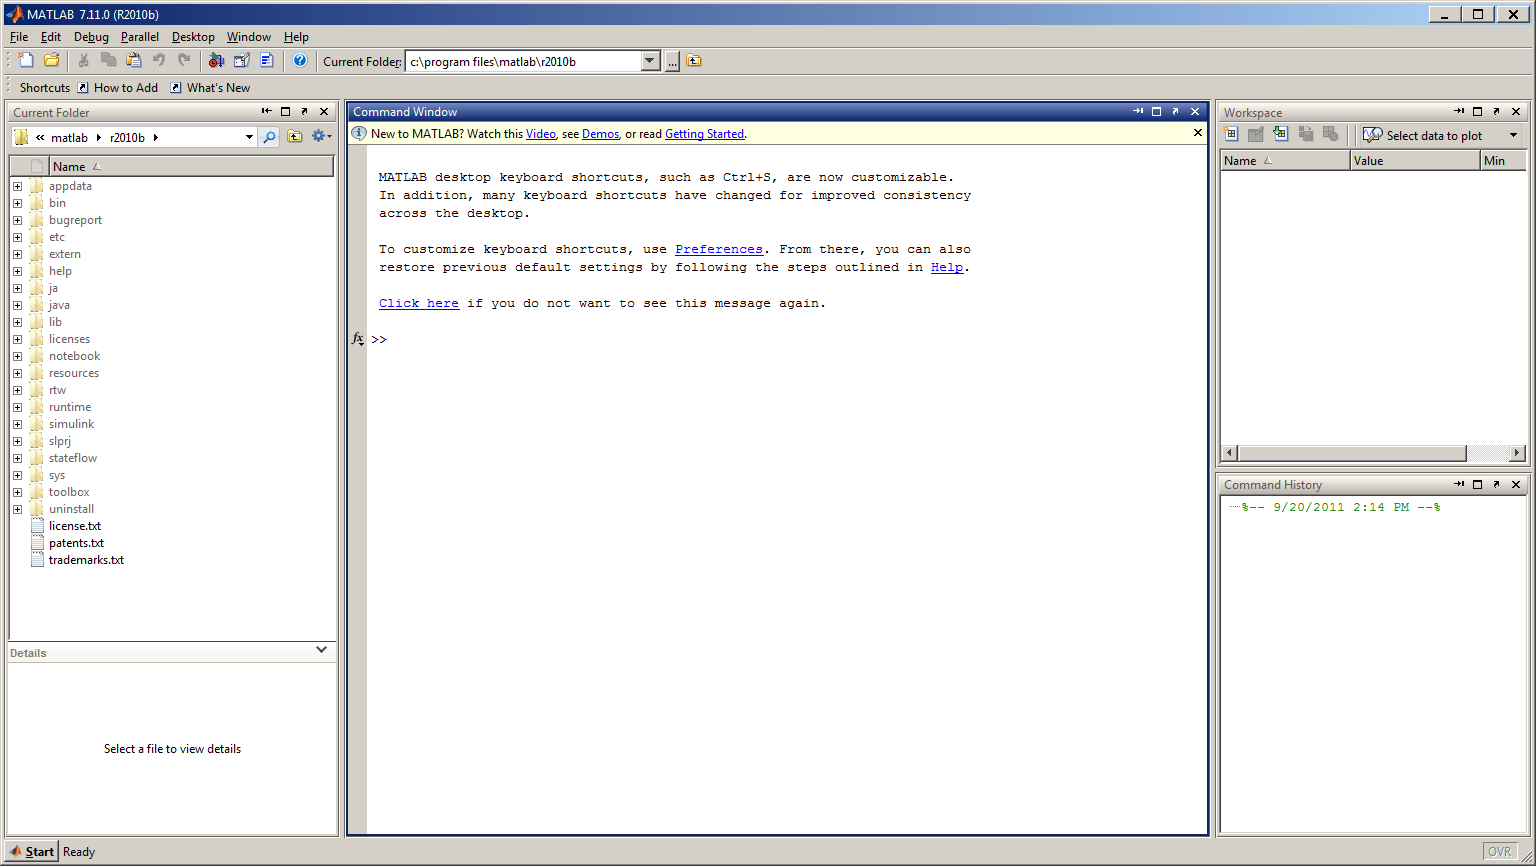Open a file via the toolbar folder icon
This screenshot has width=1536, height=866.
(x=52, y=61)
